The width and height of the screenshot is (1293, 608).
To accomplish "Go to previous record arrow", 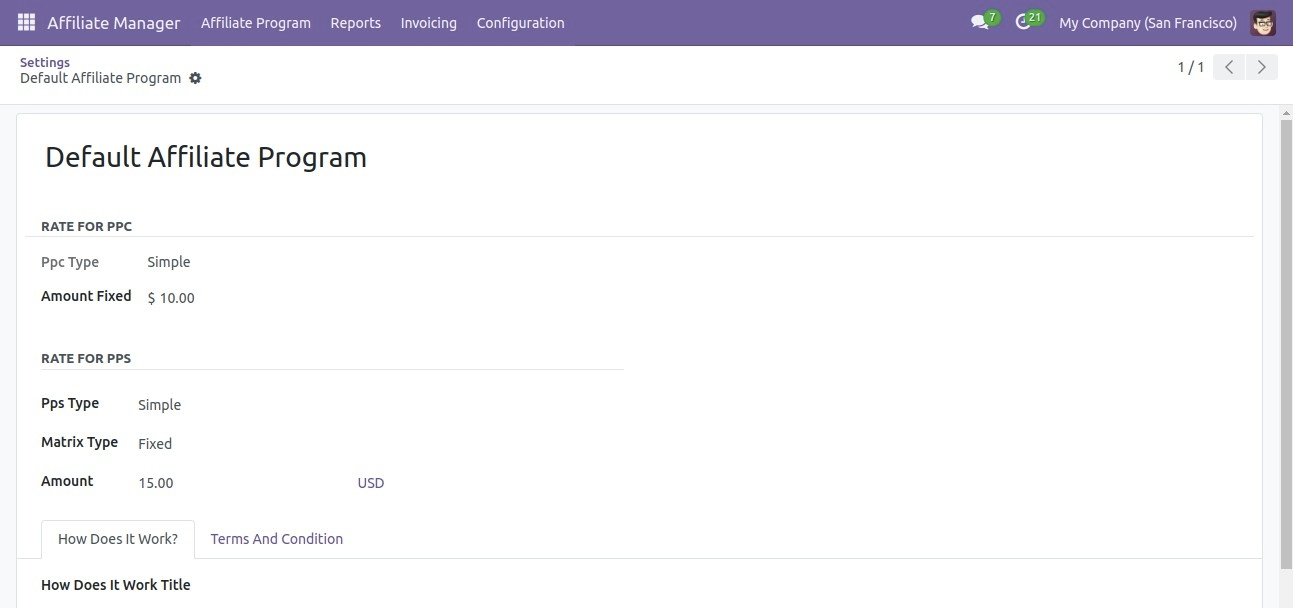I will [1229, 67].
